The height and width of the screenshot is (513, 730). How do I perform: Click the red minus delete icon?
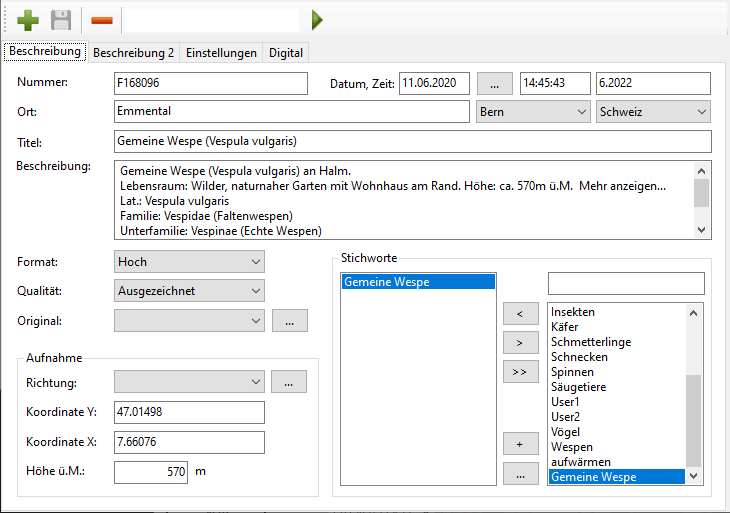tap(101, 20)
